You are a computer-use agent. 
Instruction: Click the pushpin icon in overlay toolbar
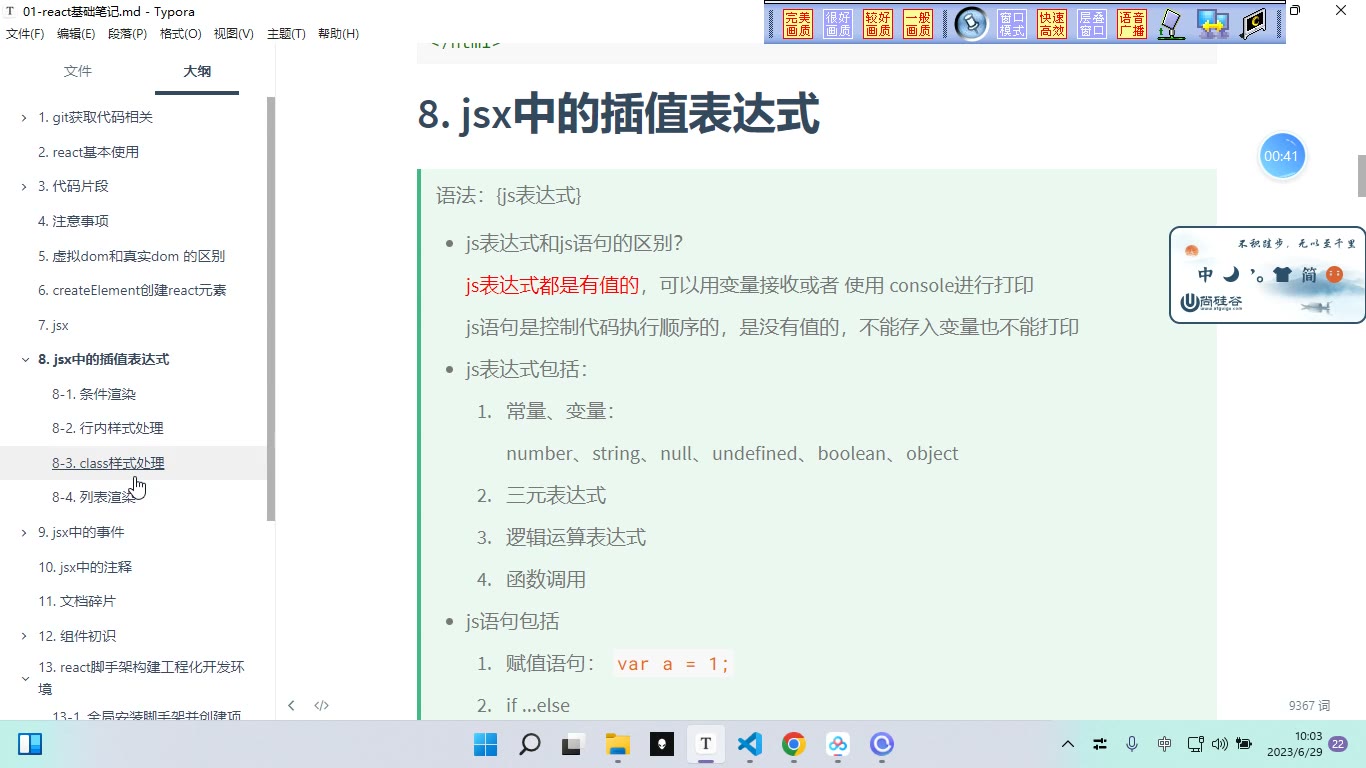click(971, 24)
